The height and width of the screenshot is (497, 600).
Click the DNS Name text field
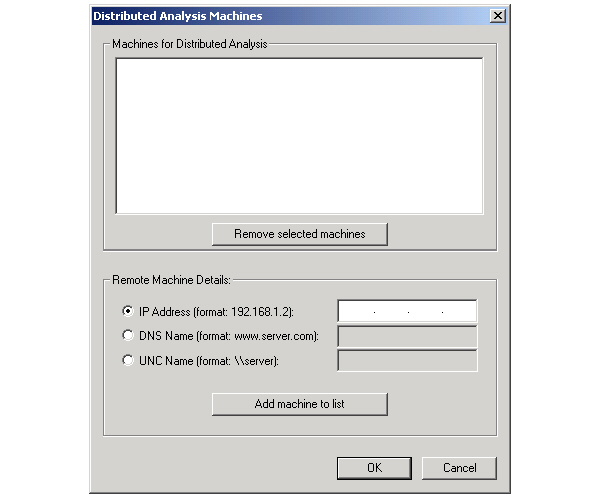tap(407, 336)
